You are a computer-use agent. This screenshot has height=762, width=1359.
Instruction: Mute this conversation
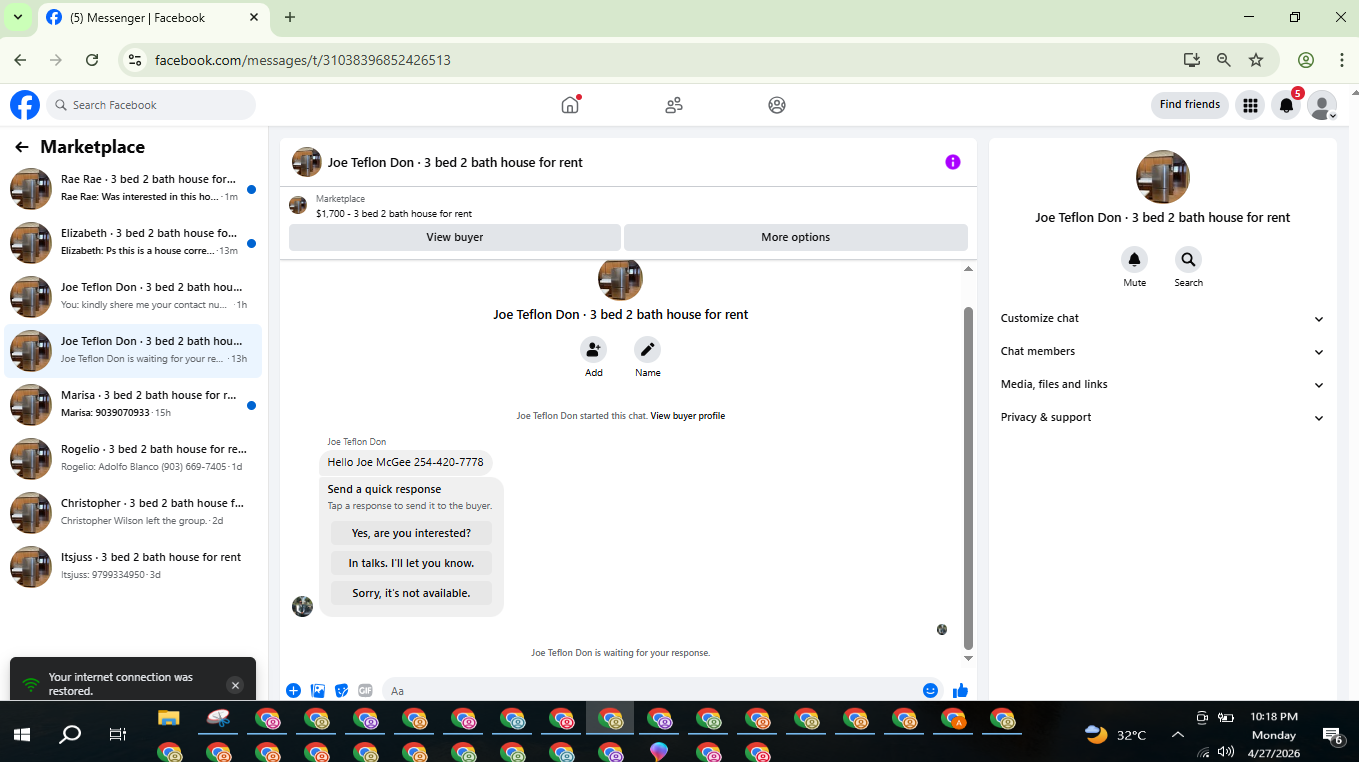tap(1134, 260)
